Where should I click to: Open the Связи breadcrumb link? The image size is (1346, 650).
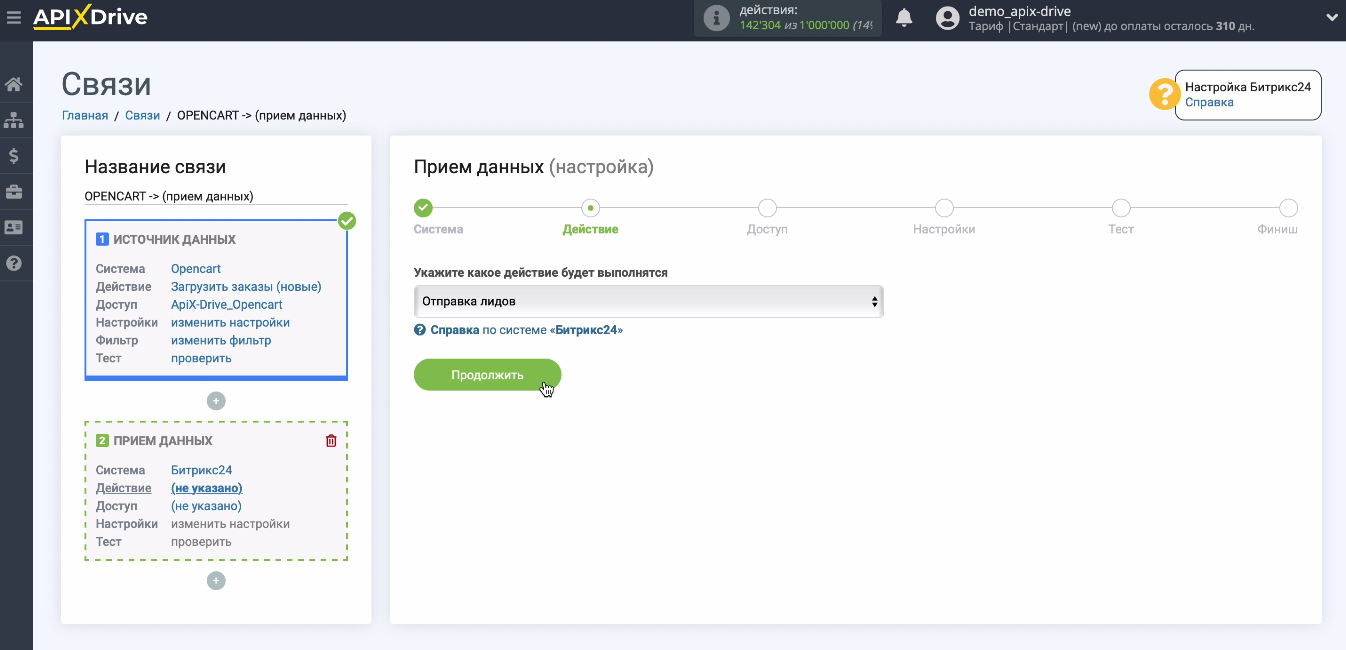point(143,116)
